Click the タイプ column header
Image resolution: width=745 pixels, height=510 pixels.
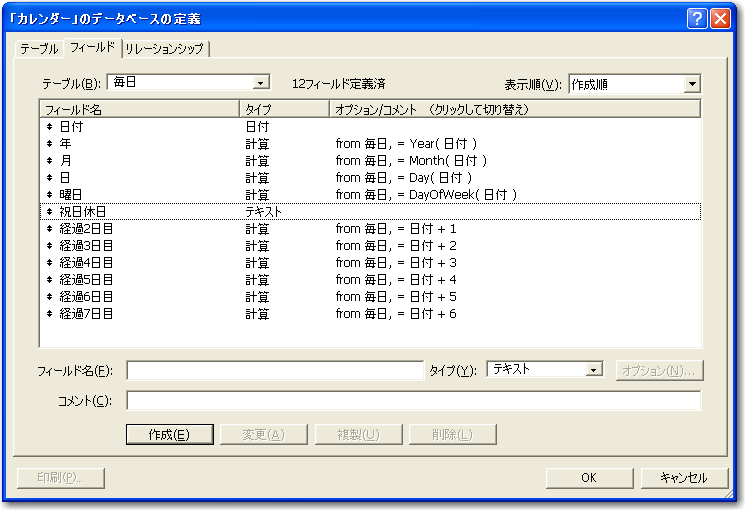pos(284,108)
